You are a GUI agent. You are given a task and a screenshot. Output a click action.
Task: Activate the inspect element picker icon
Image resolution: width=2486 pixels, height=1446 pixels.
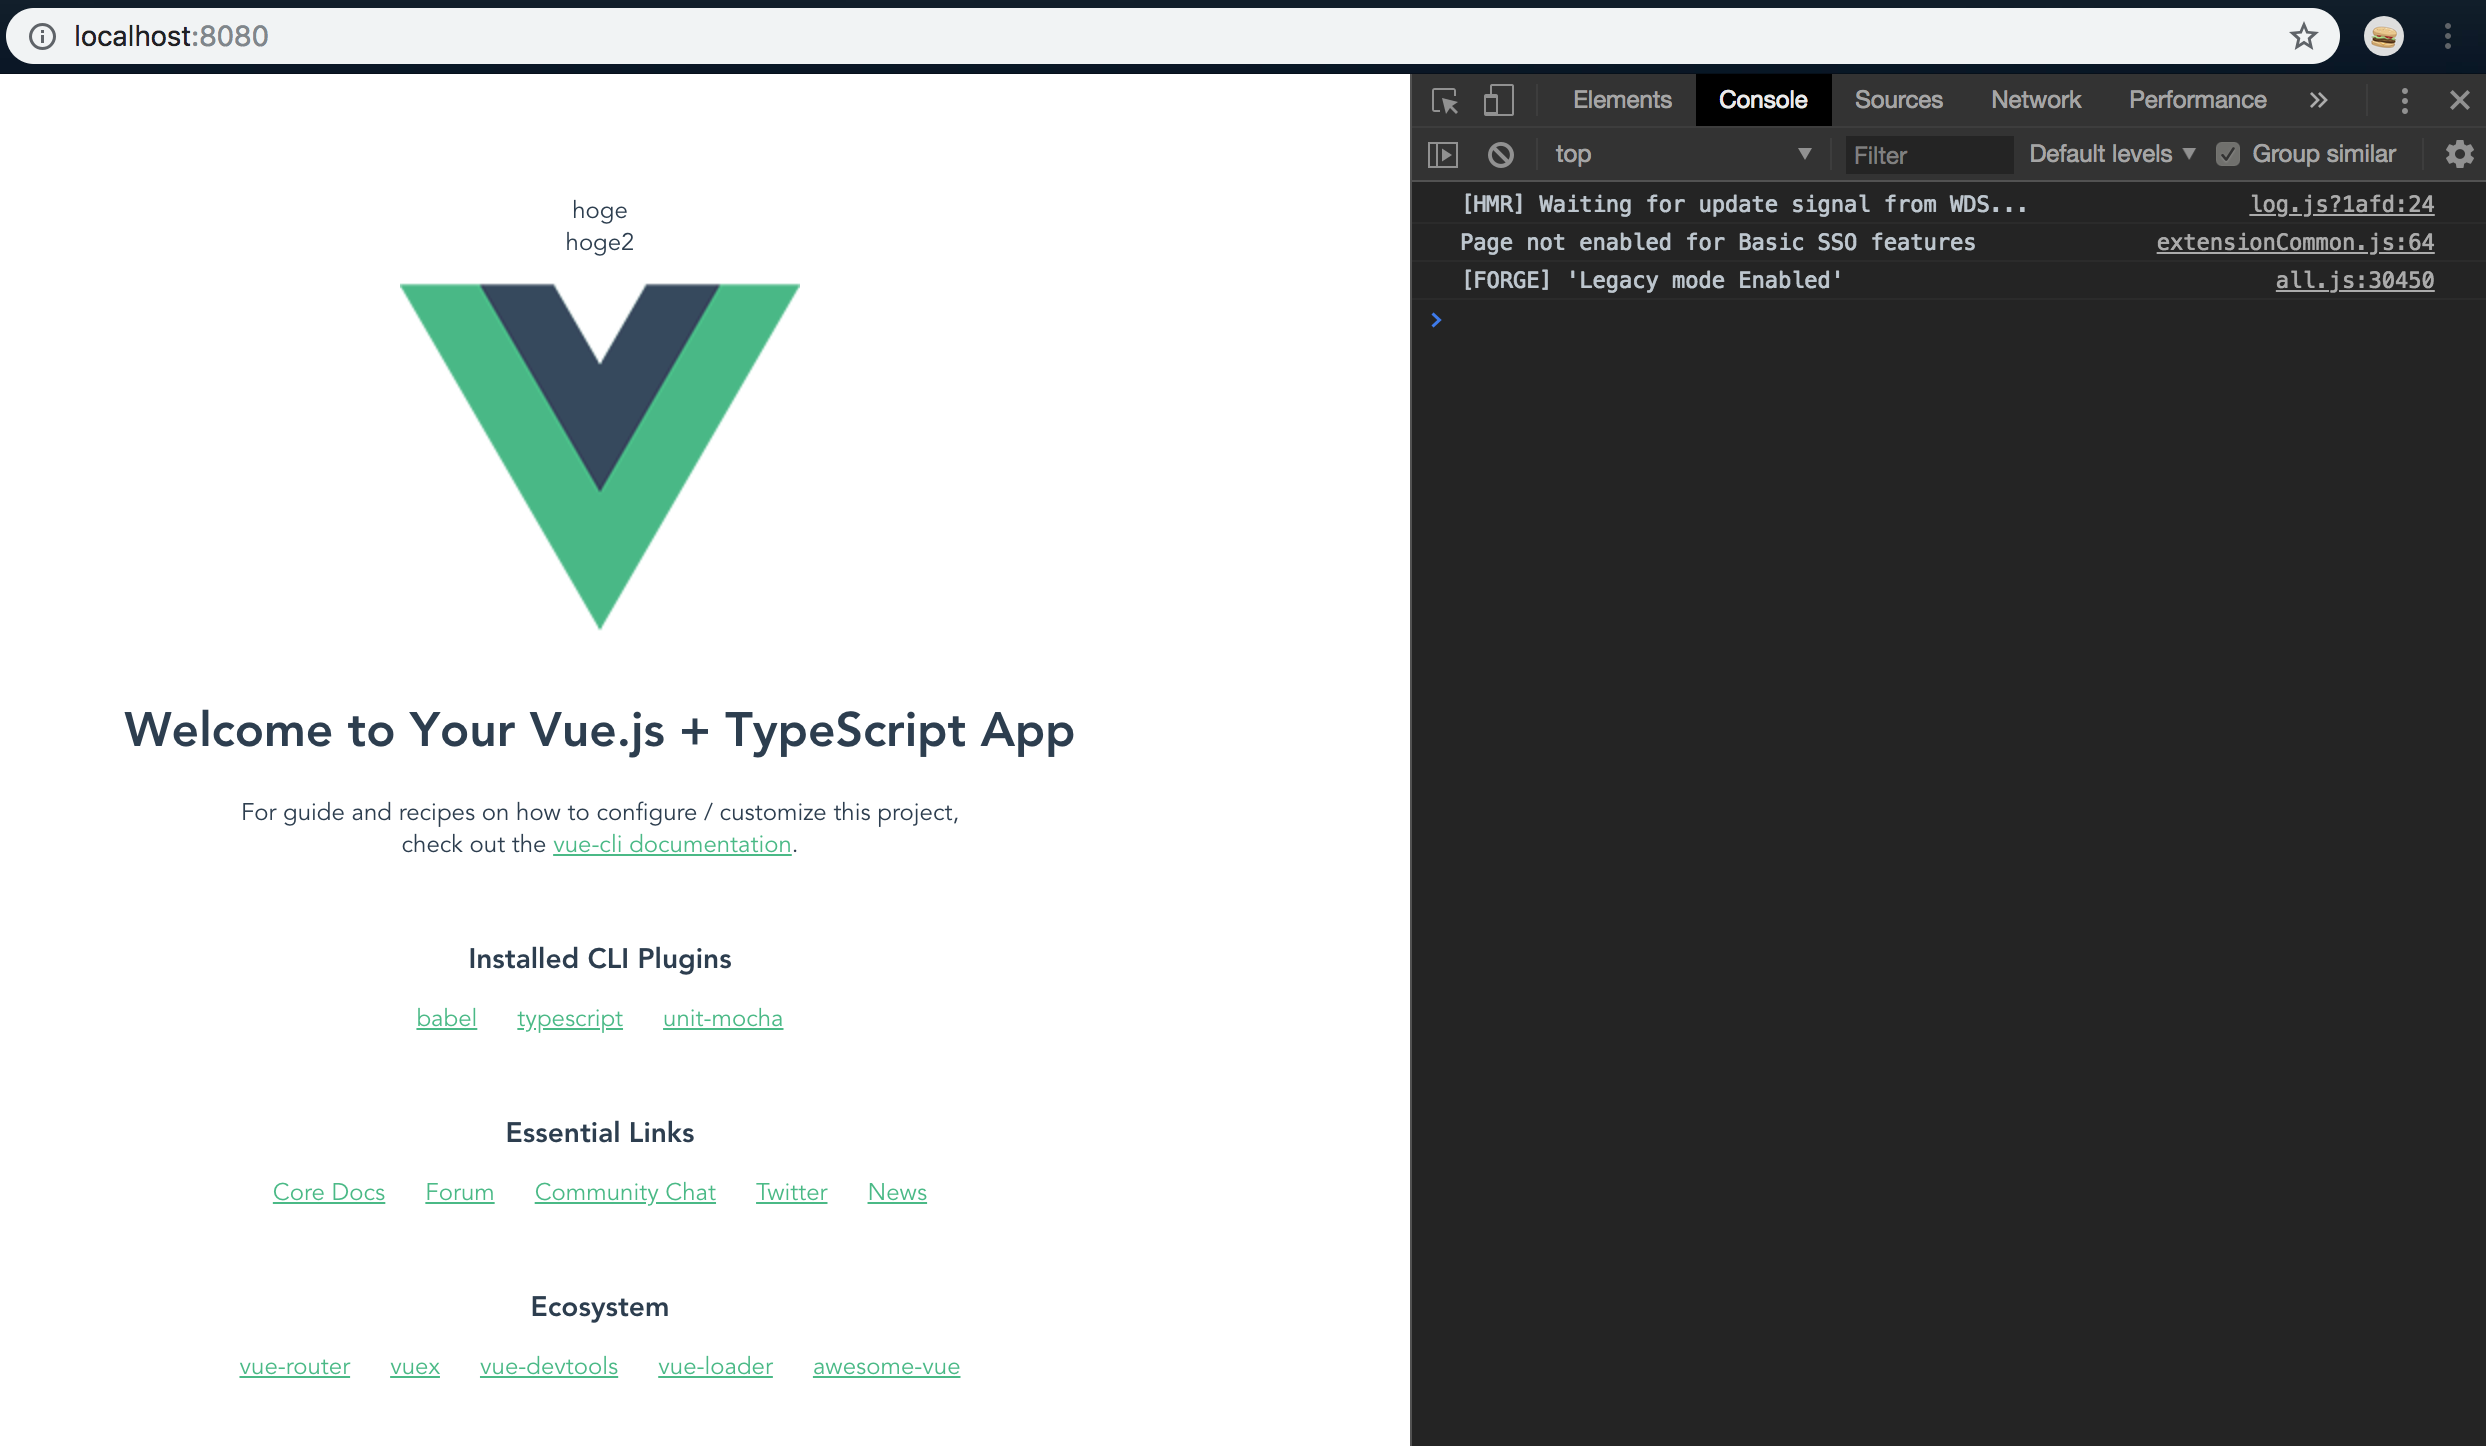click(1445, 101)
